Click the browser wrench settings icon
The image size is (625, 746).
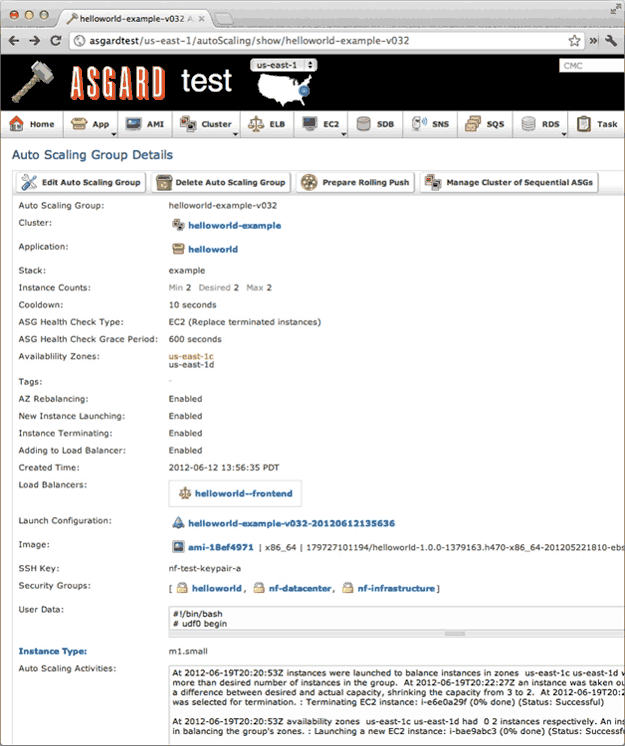611,40
